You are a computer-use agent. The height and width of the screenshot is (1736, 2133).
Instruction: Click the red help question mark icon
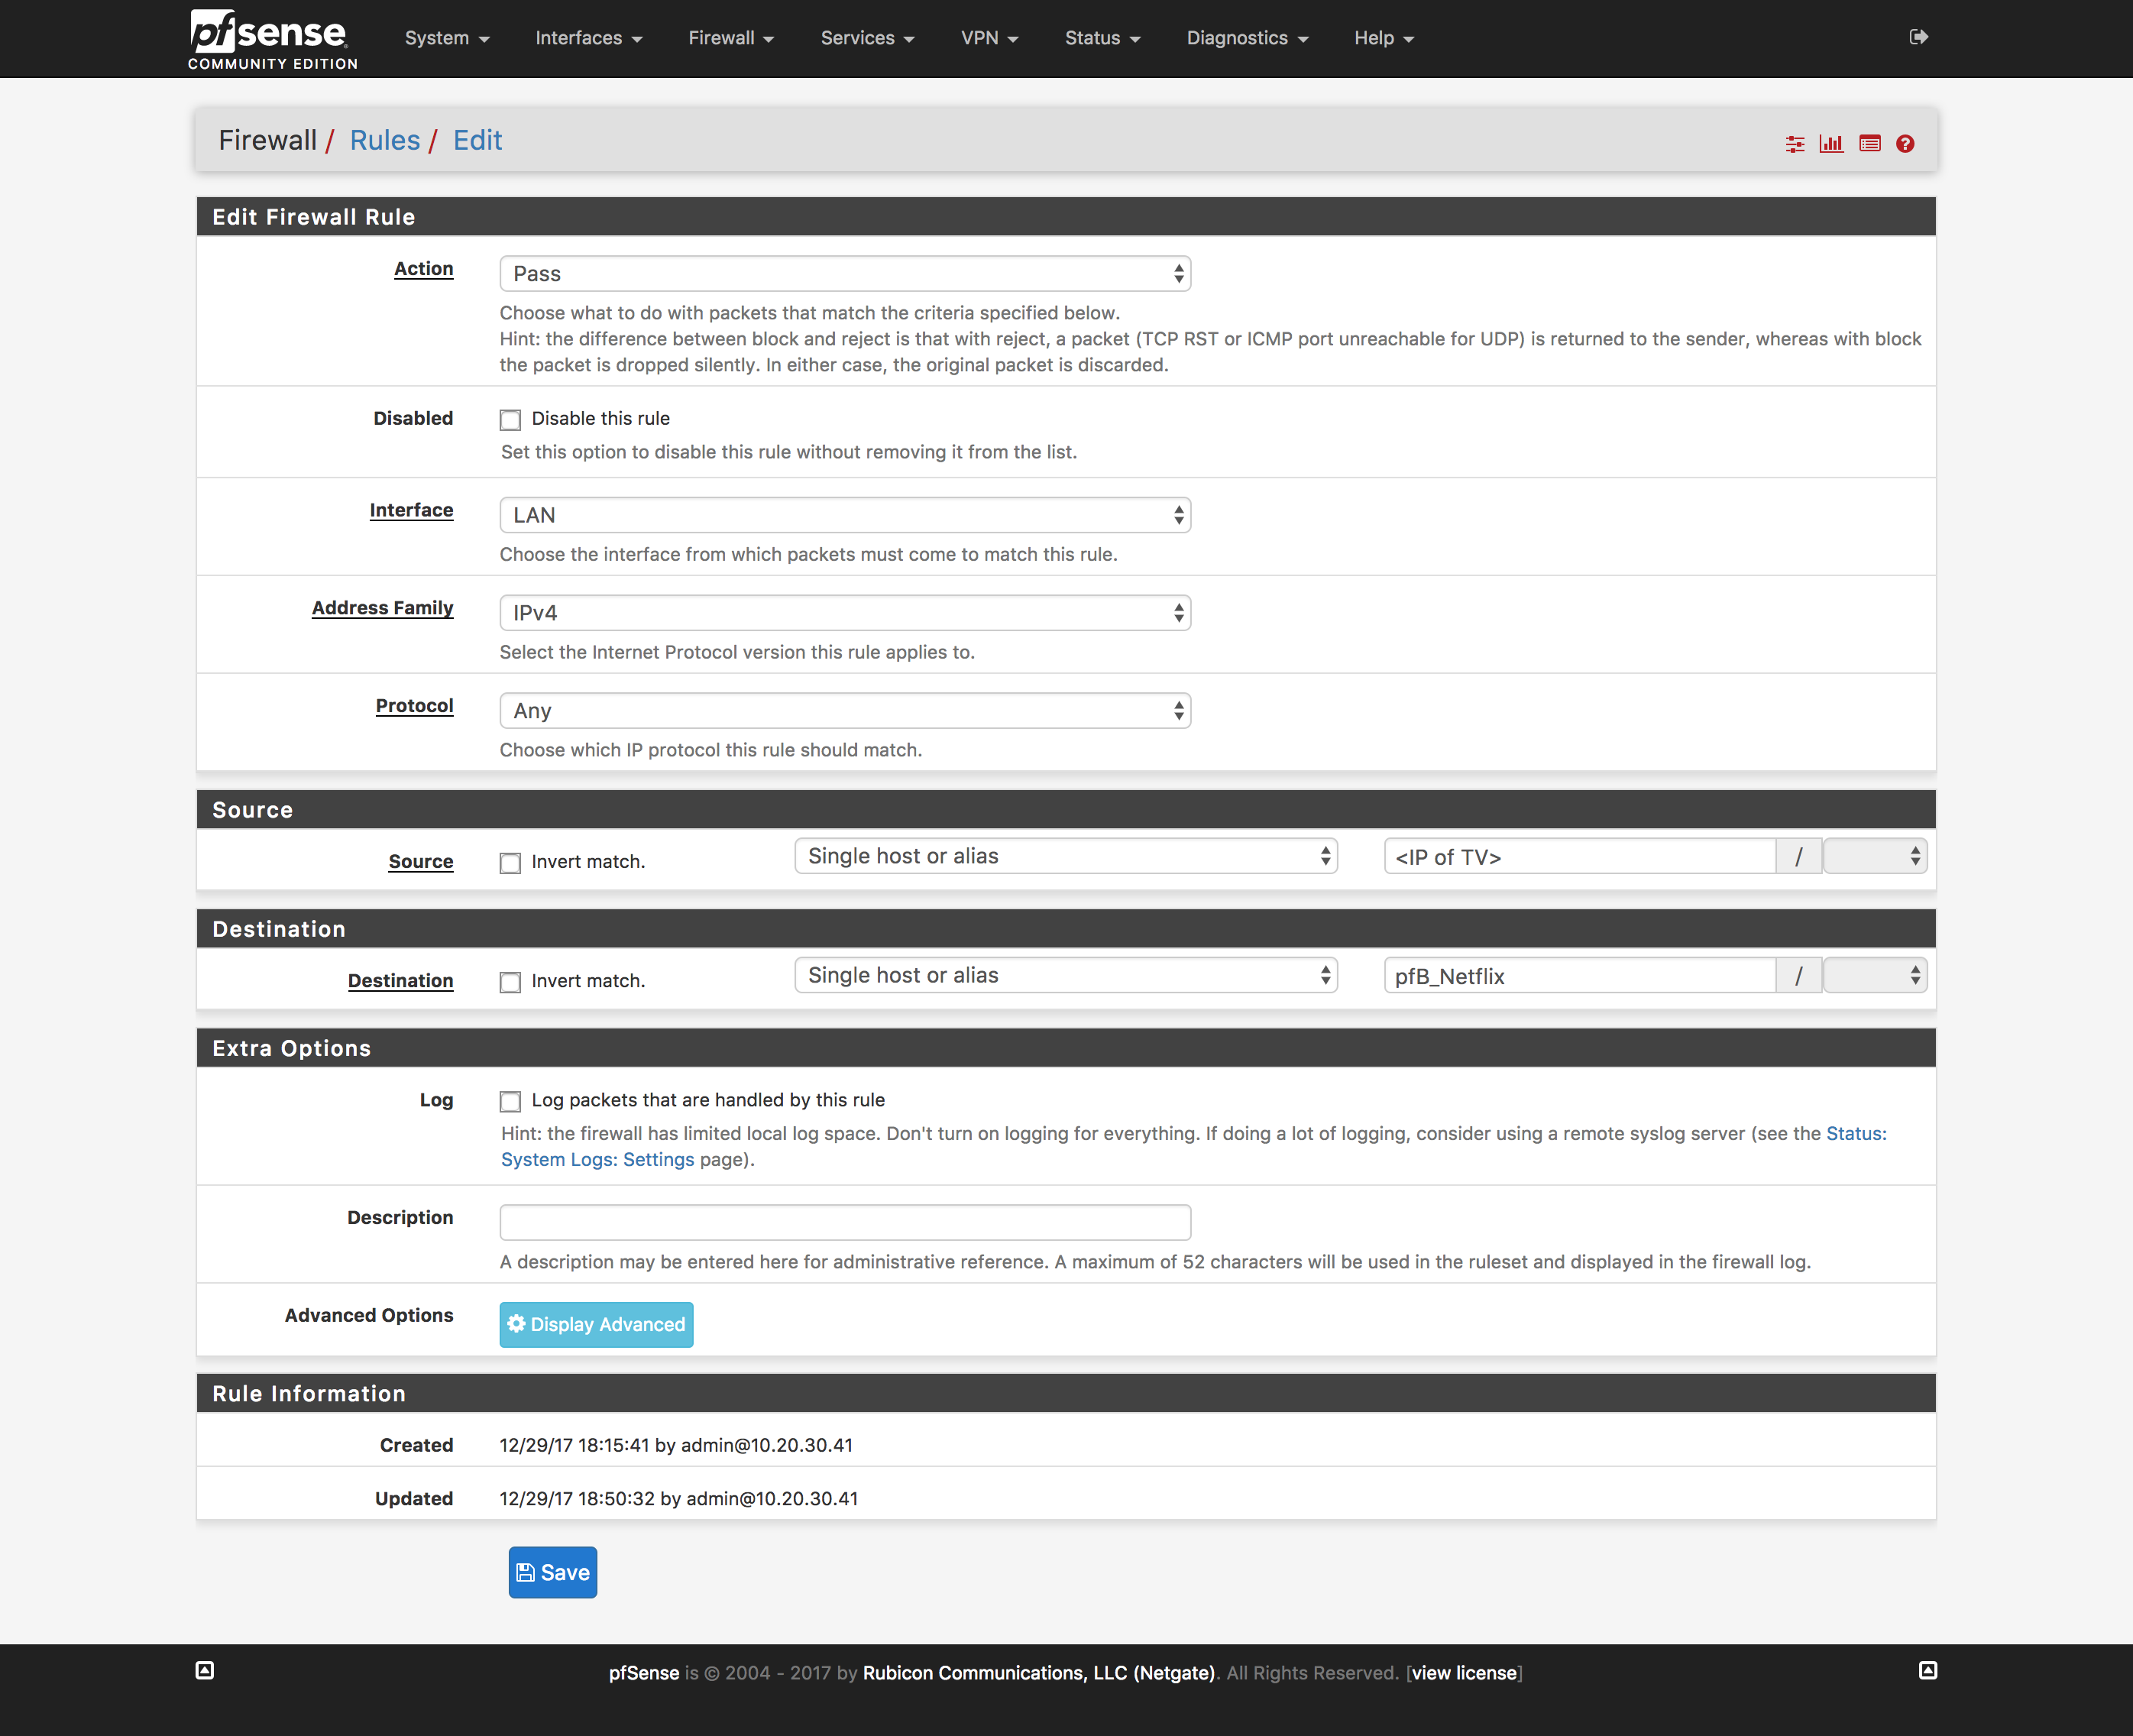(1905, 143)
